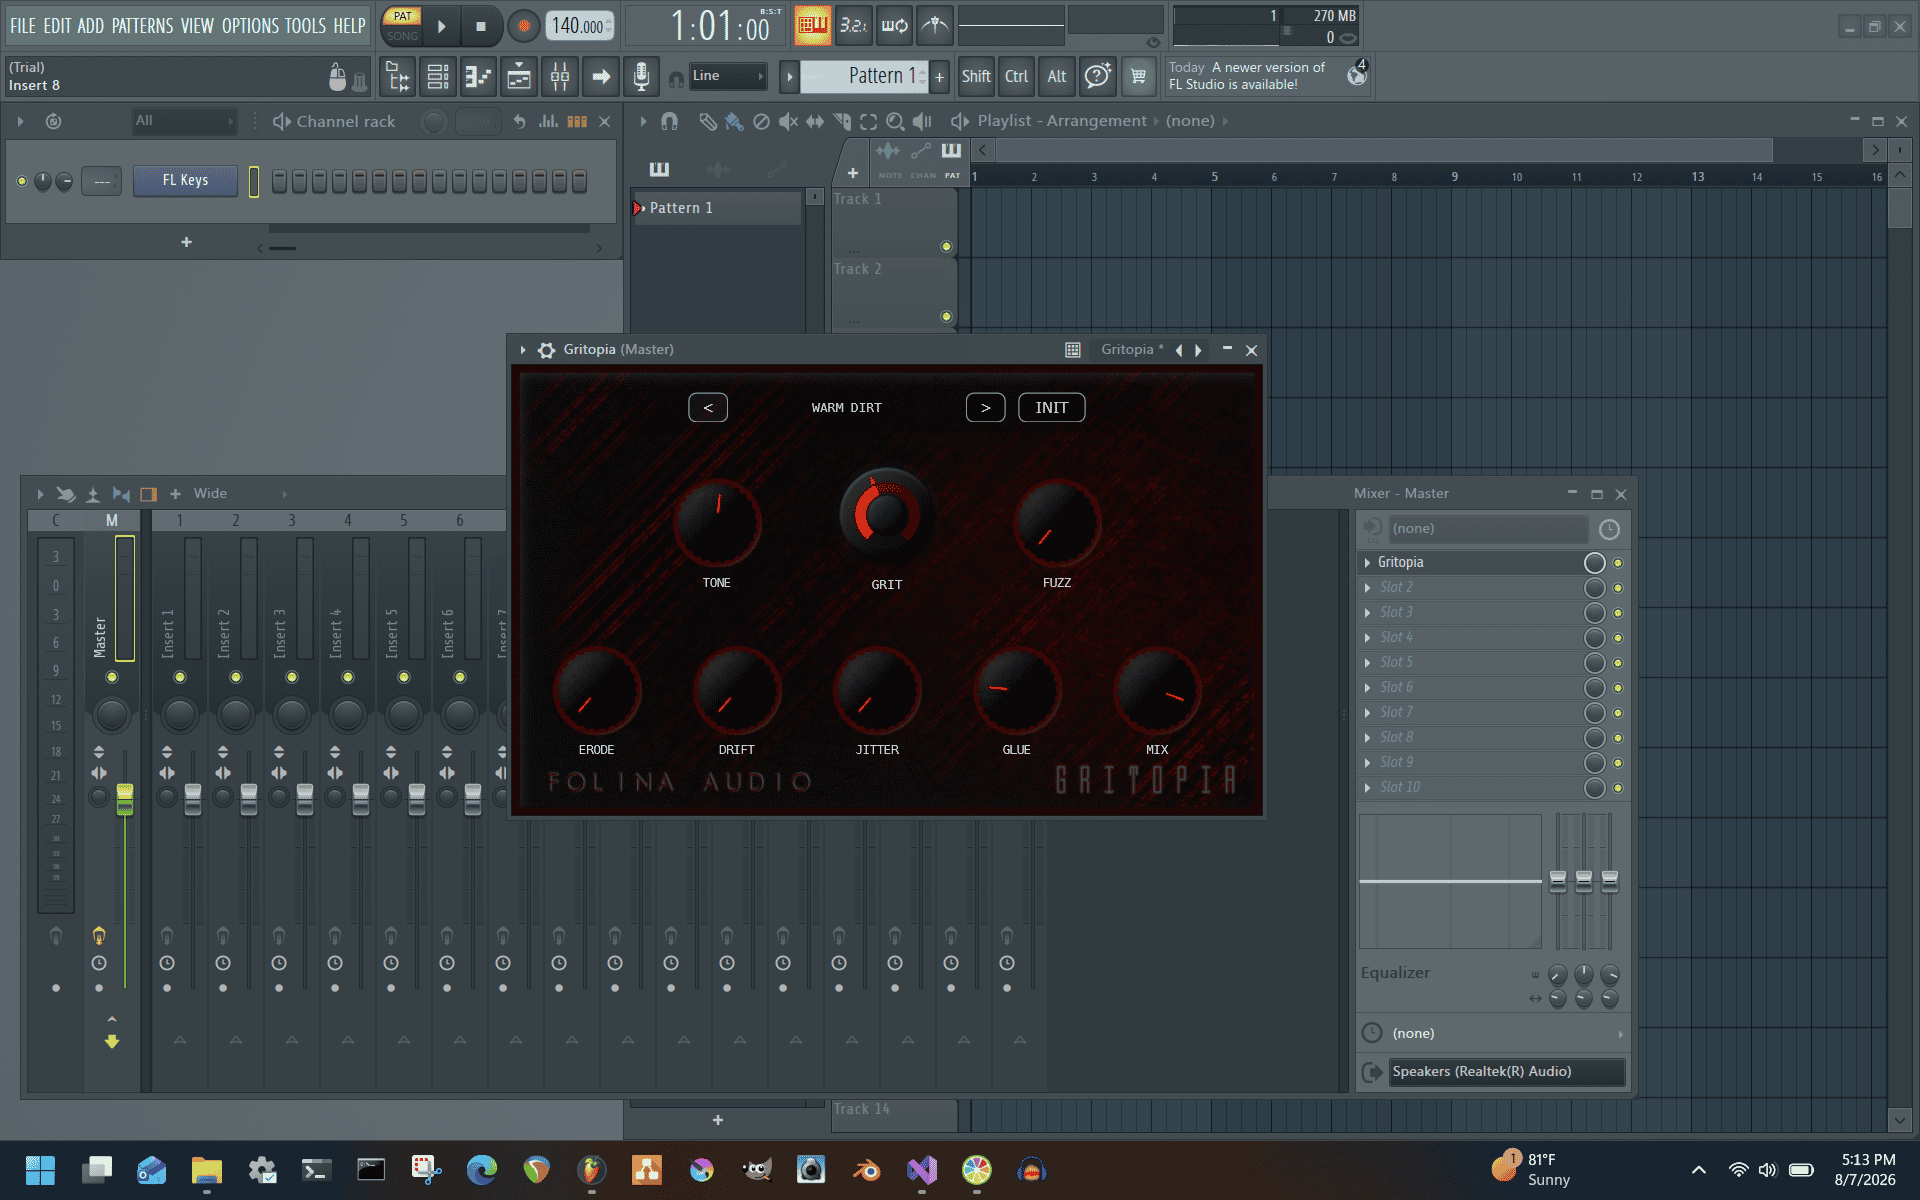Go to next Gritopia preset with >
Viewport: 1920px width, 1200px height.
click(x=985, y=408)
